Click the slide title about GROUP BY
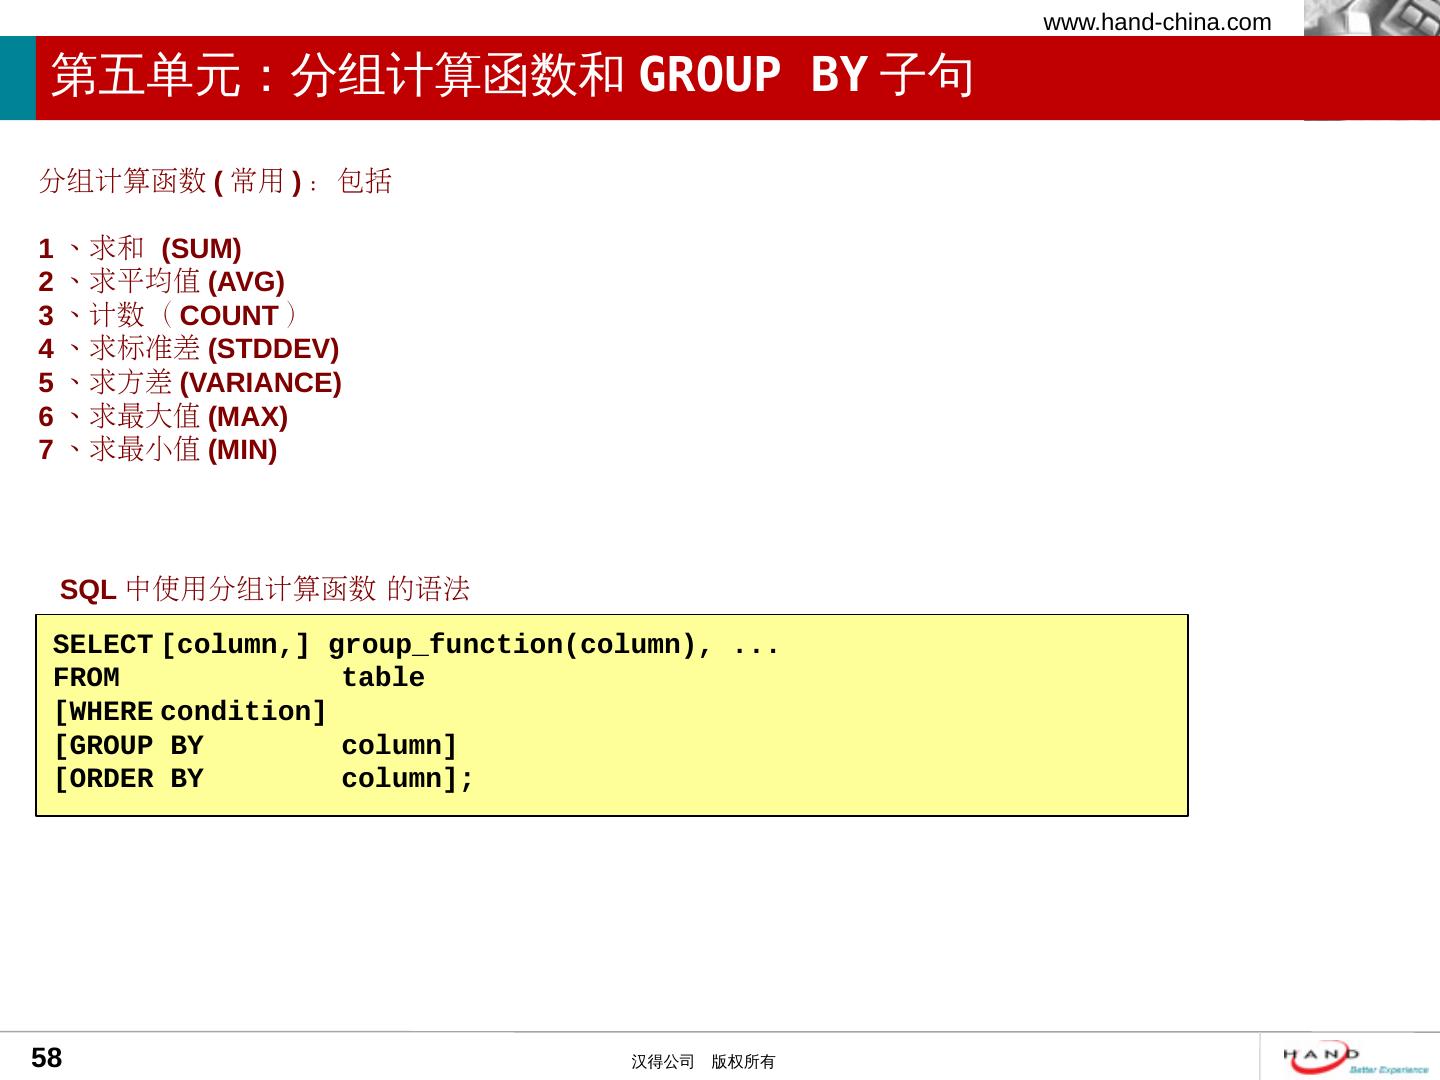 (512, 75)
